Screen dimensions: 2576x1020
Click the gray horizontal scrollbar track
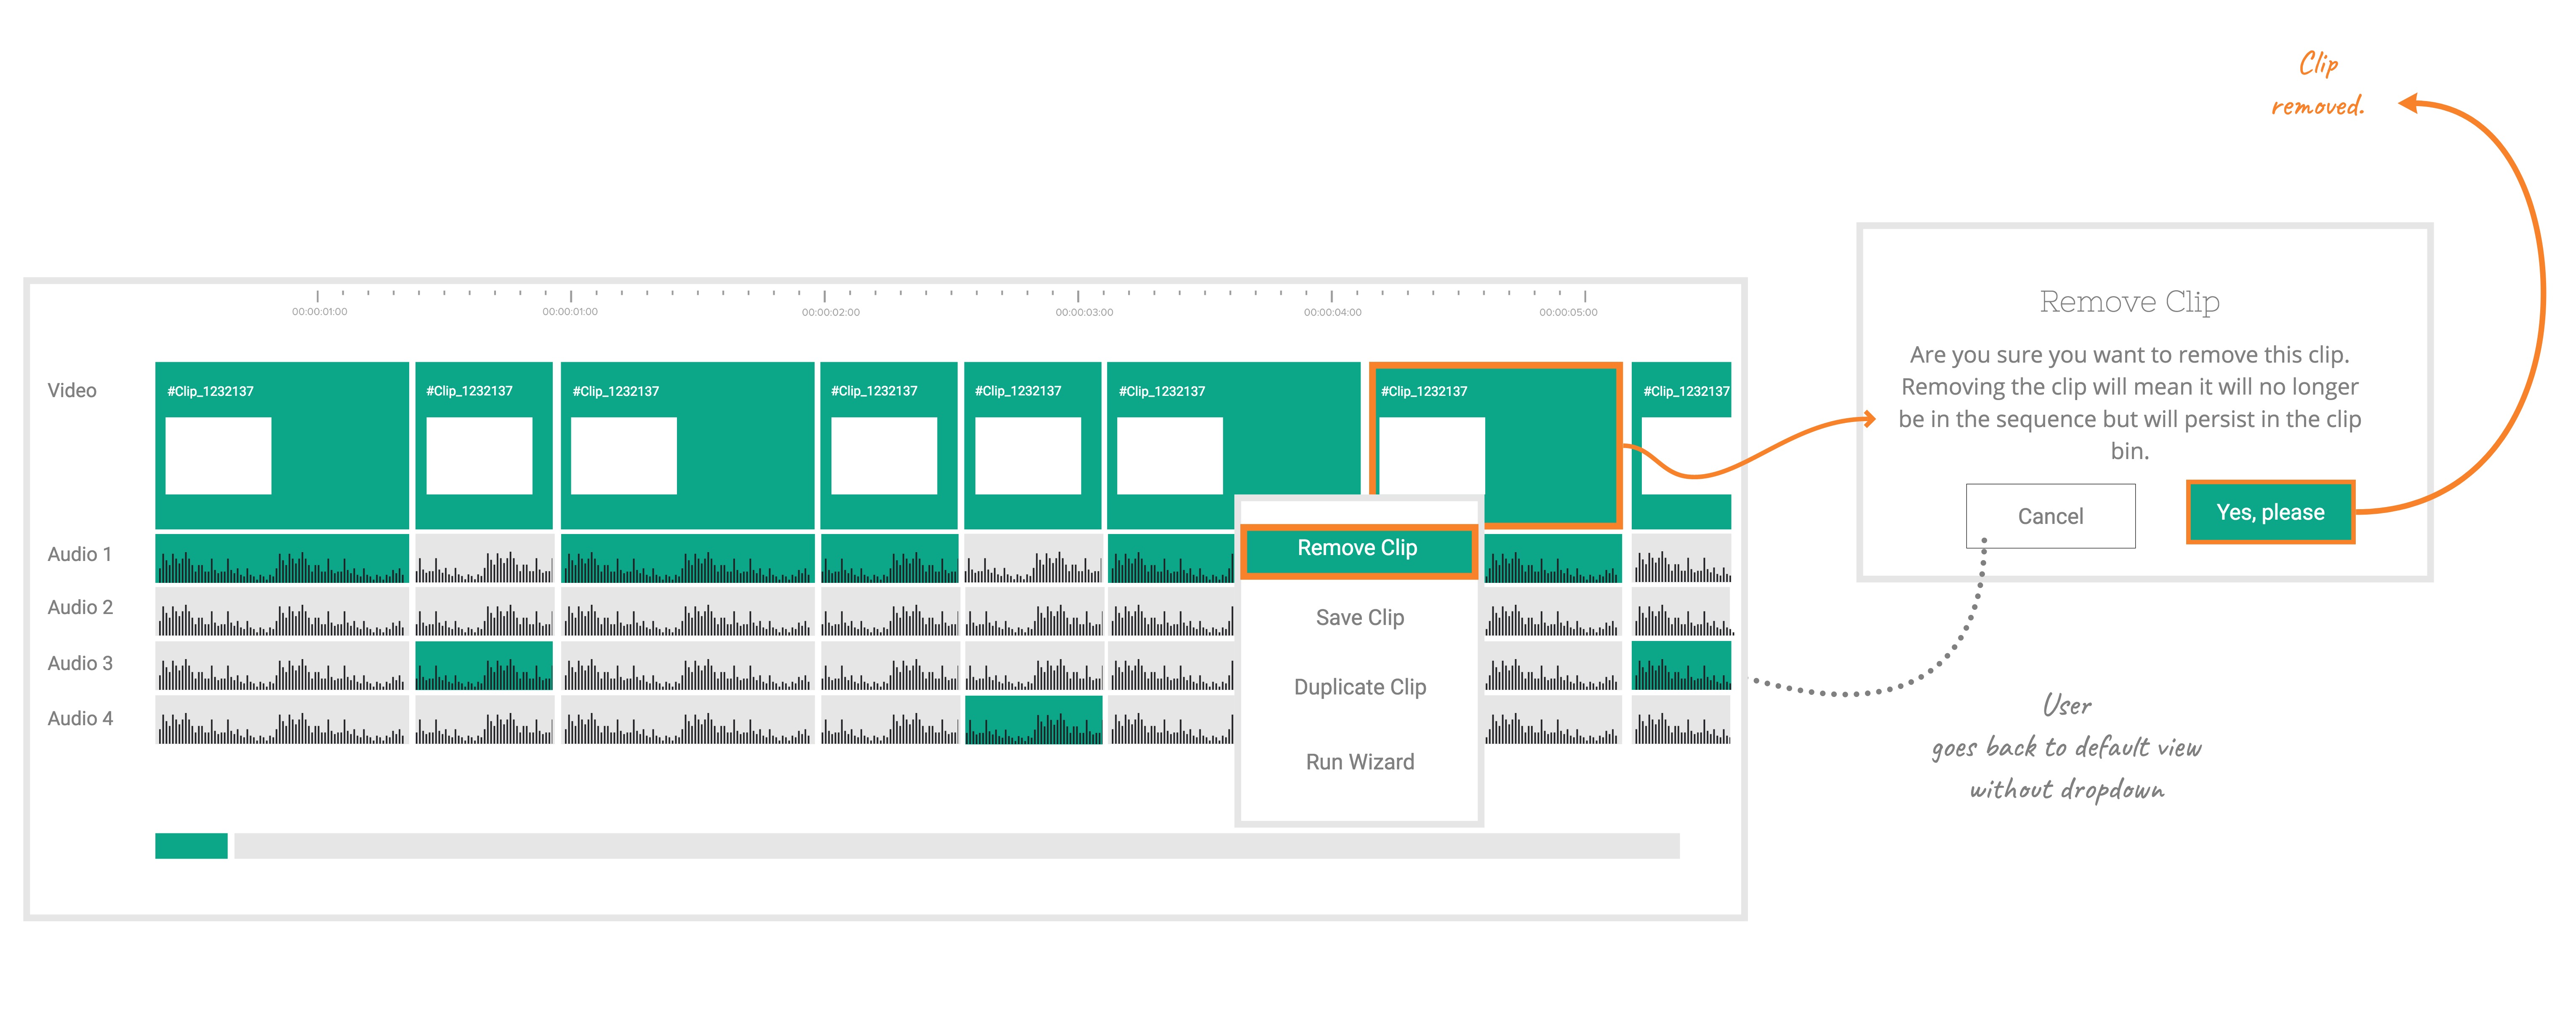pos(957,846)
